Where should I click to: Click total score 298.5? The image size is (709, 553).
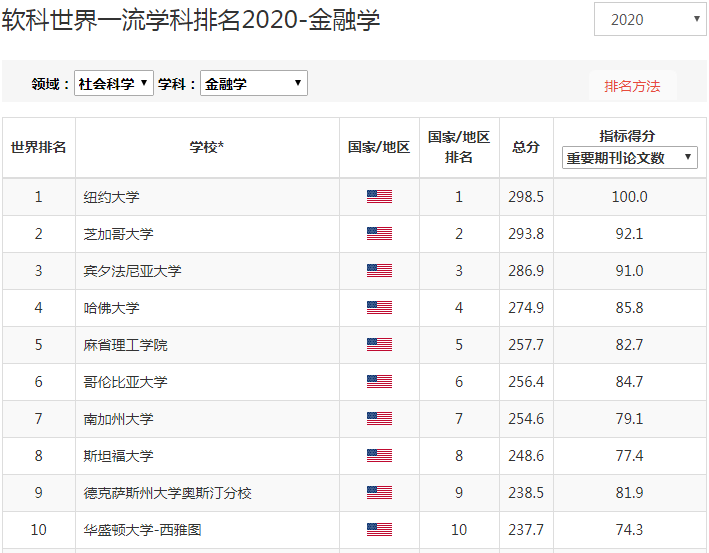click(526, 197)
